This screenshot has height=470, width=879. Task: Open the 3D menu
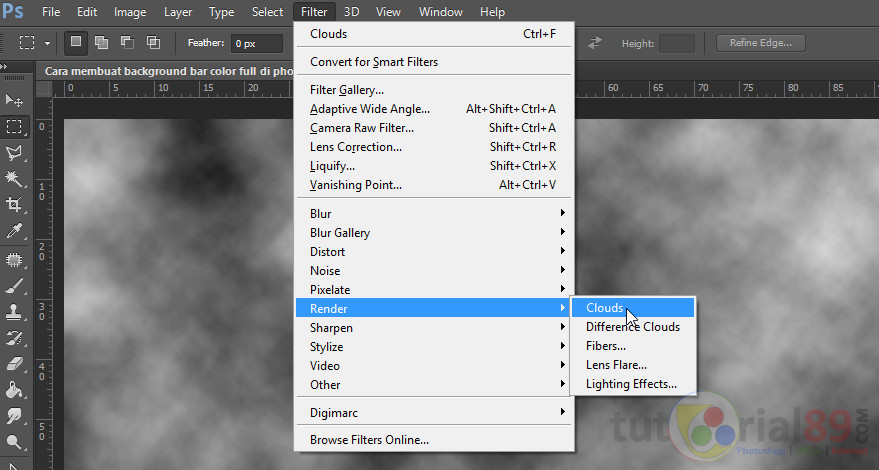tap(351, 12)
